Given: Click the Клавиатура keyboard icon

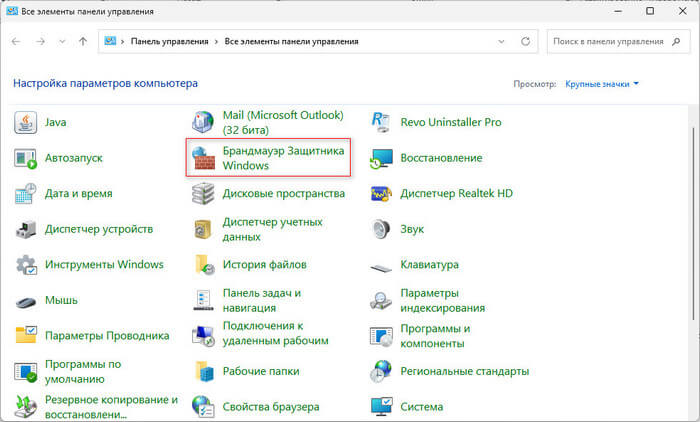Looking at the screenshot, I should [382, 265].
